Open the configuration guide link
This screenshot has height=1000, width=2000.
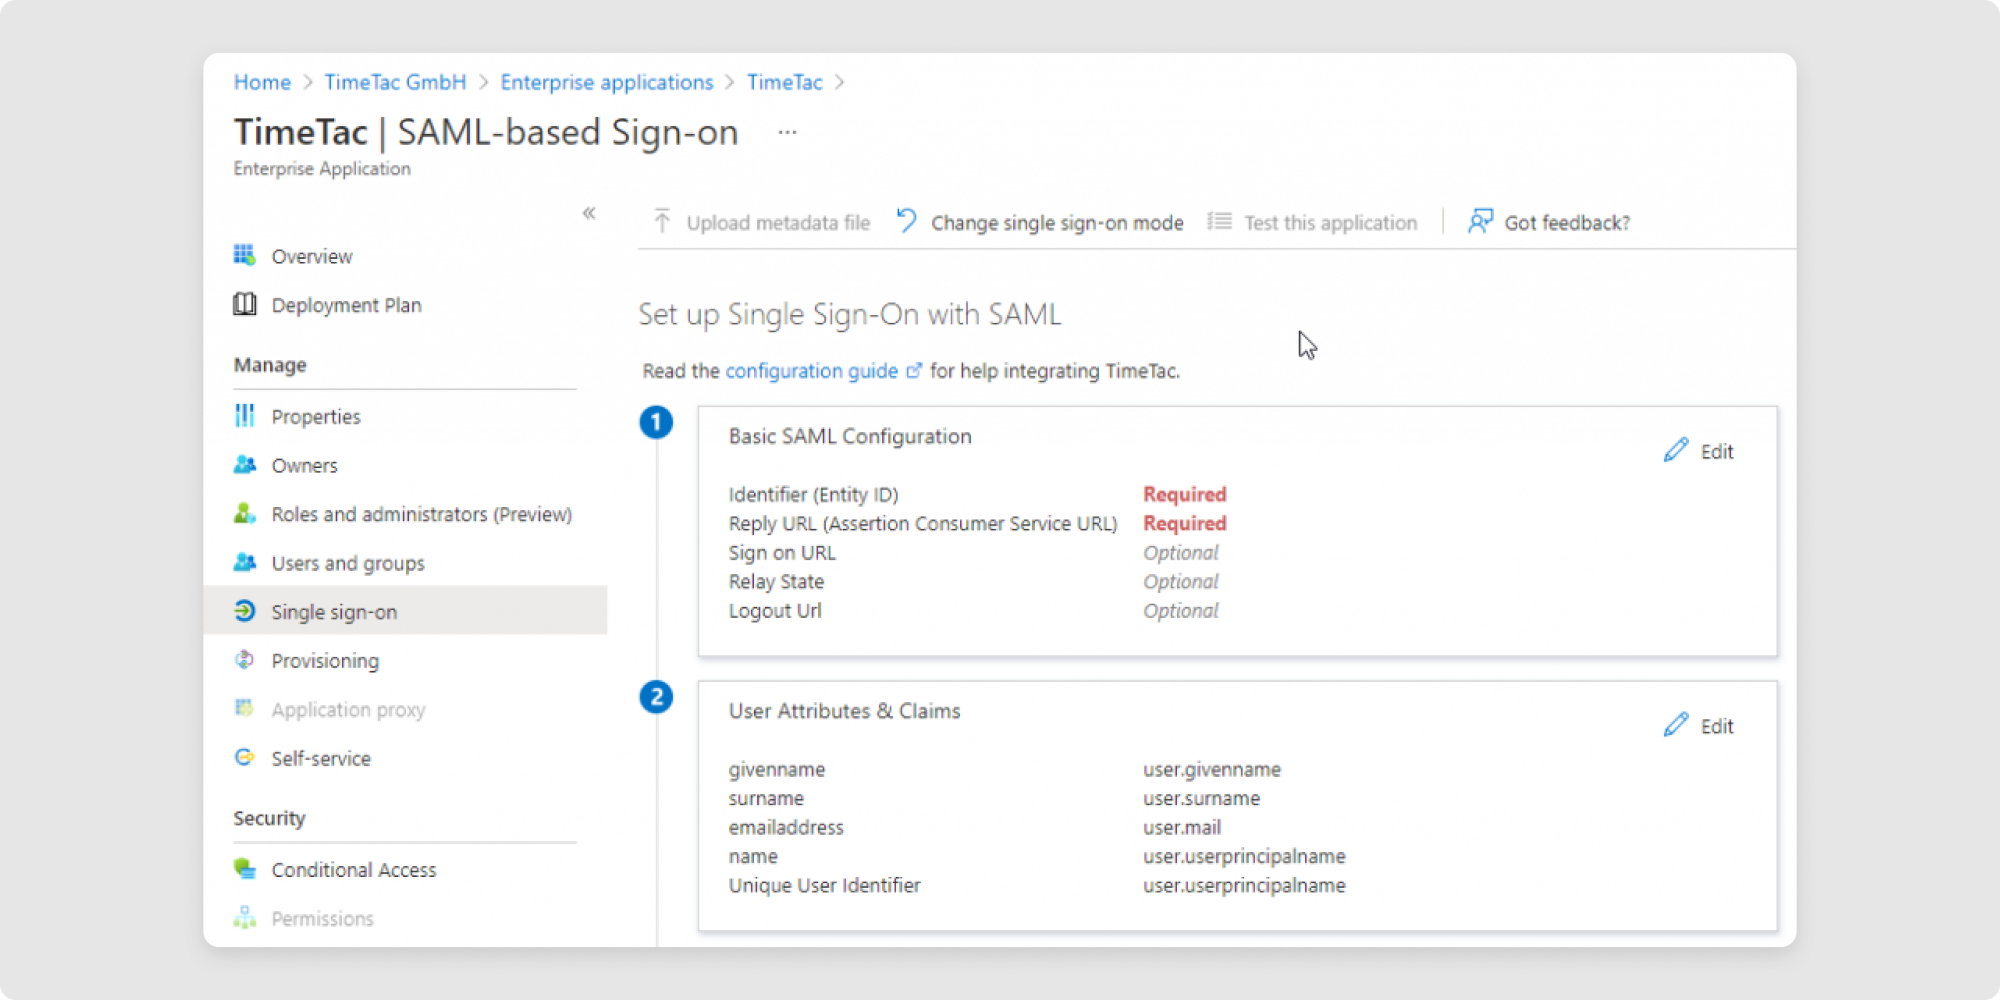point(811,371)
